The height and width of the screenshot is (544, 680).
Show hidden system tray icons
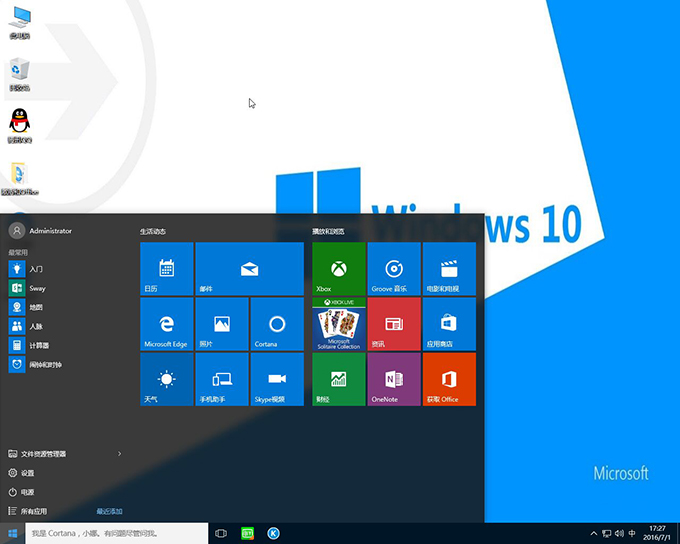594,534
